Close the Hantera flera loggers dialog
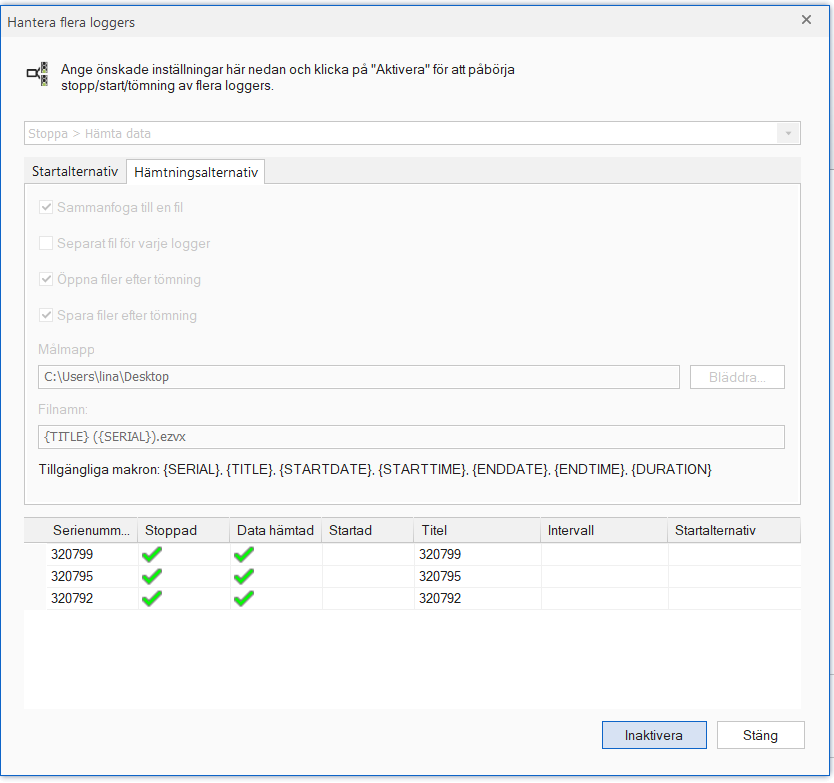The image size is (834, 783). coord(806,20)
